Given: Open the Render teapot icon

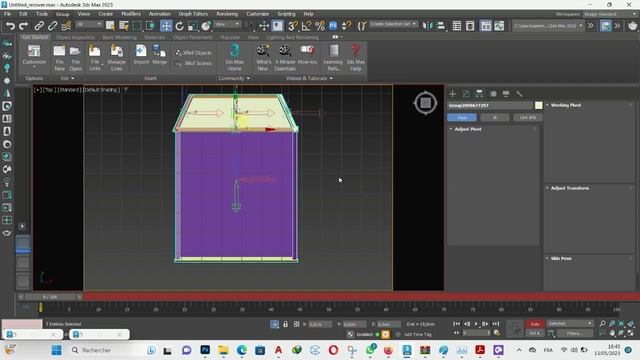Looking at the screenshot, I should (x=633, y=26).
